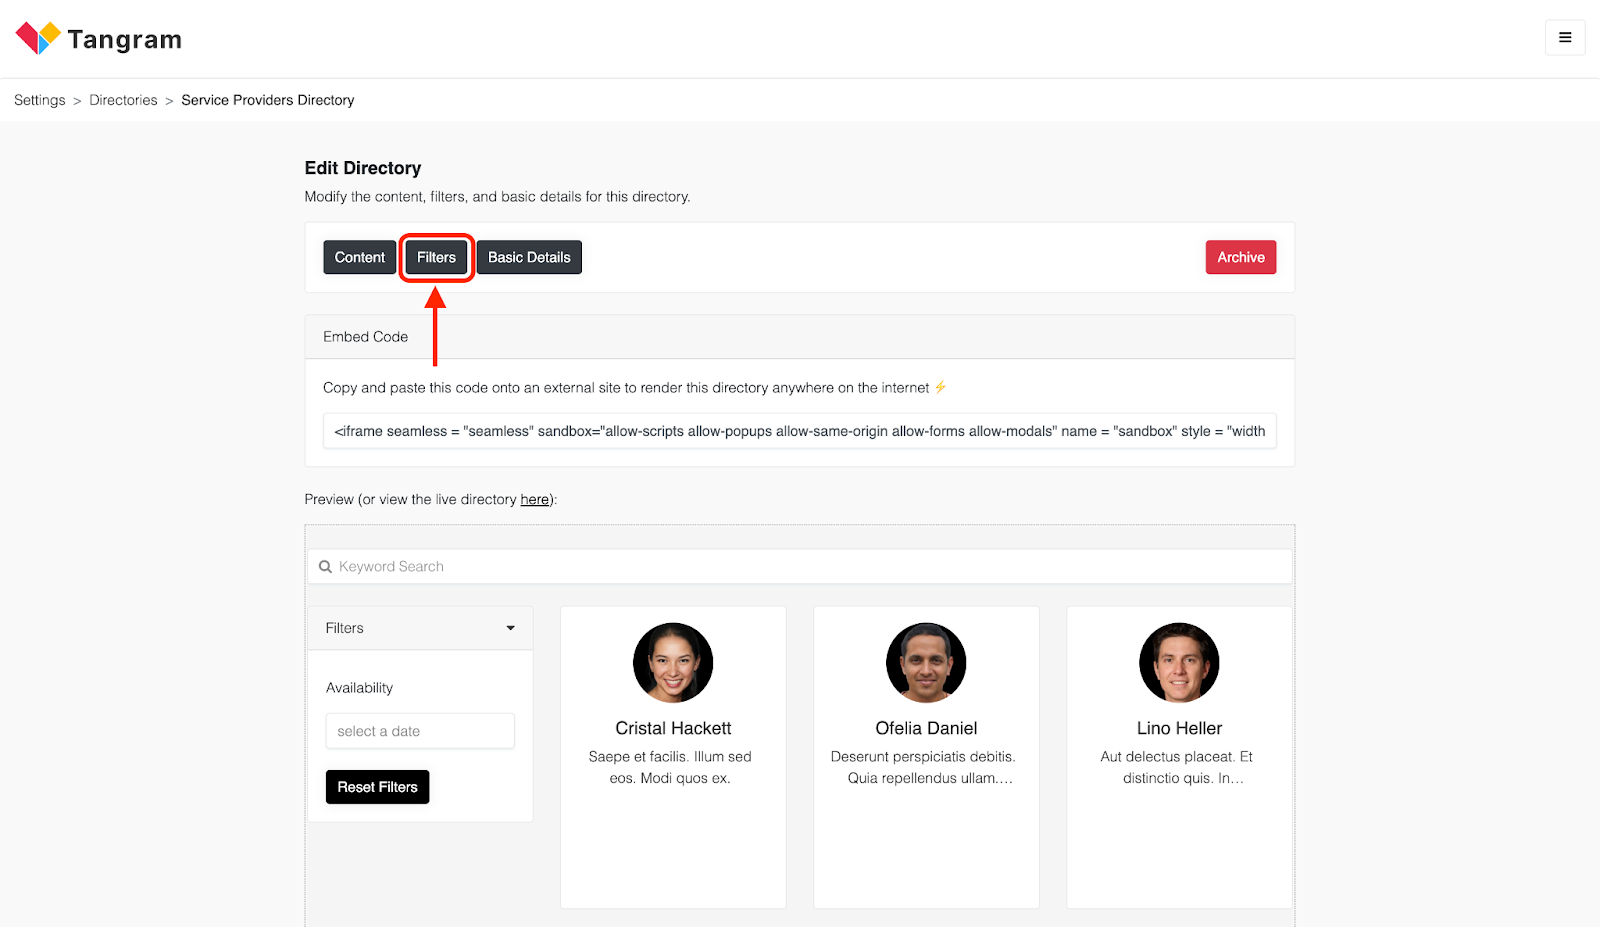
Task: Expand the Filters dropdown caret
Action: pyautogui.click(x=511, y=628)
